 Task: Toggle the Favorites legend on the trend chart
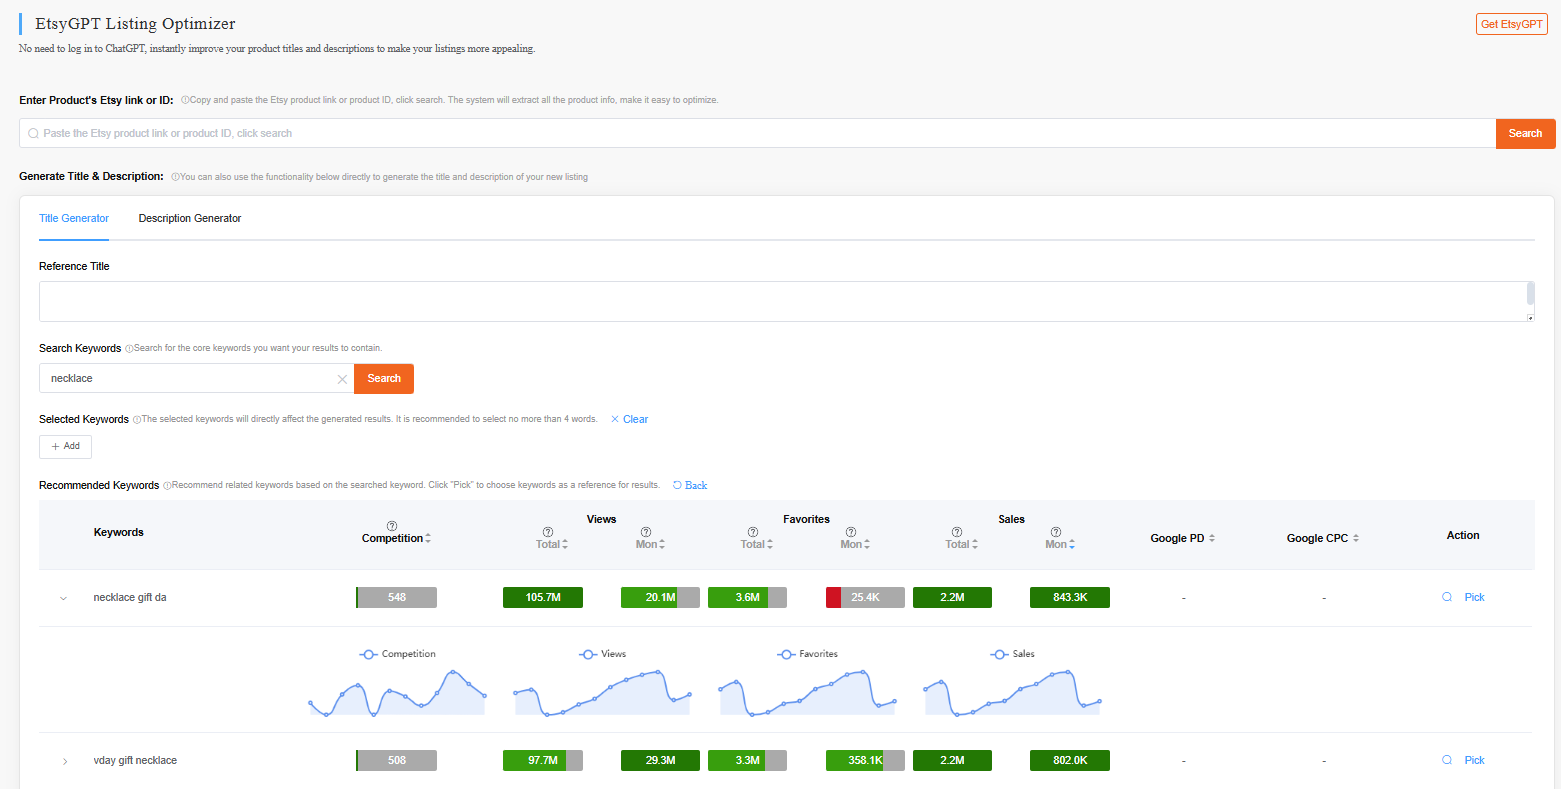click(x=806, y=654)
